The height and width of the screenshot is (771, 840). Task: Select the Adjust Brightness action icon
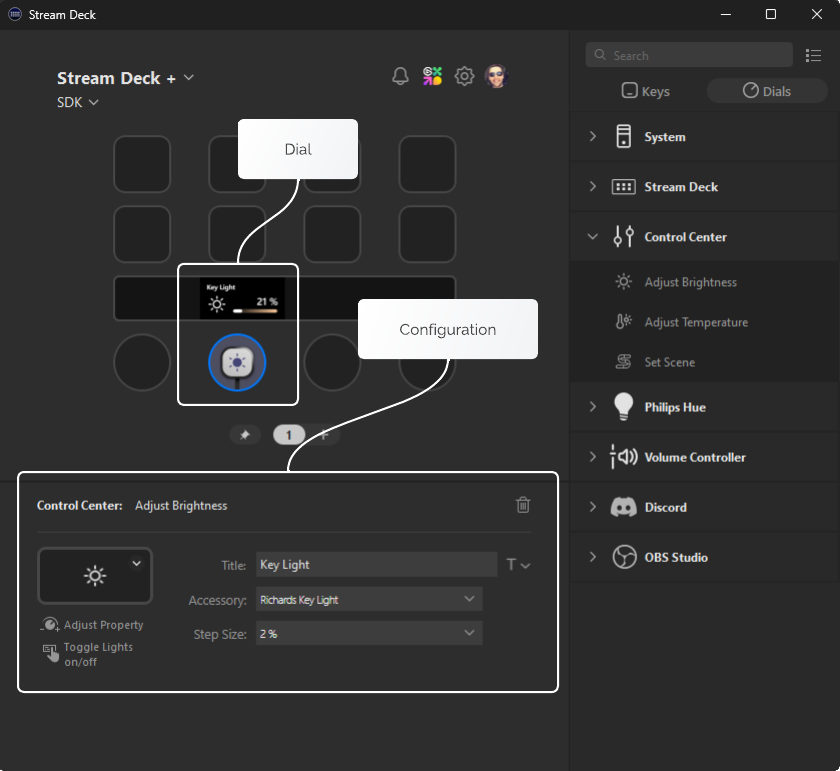point(624,282)
